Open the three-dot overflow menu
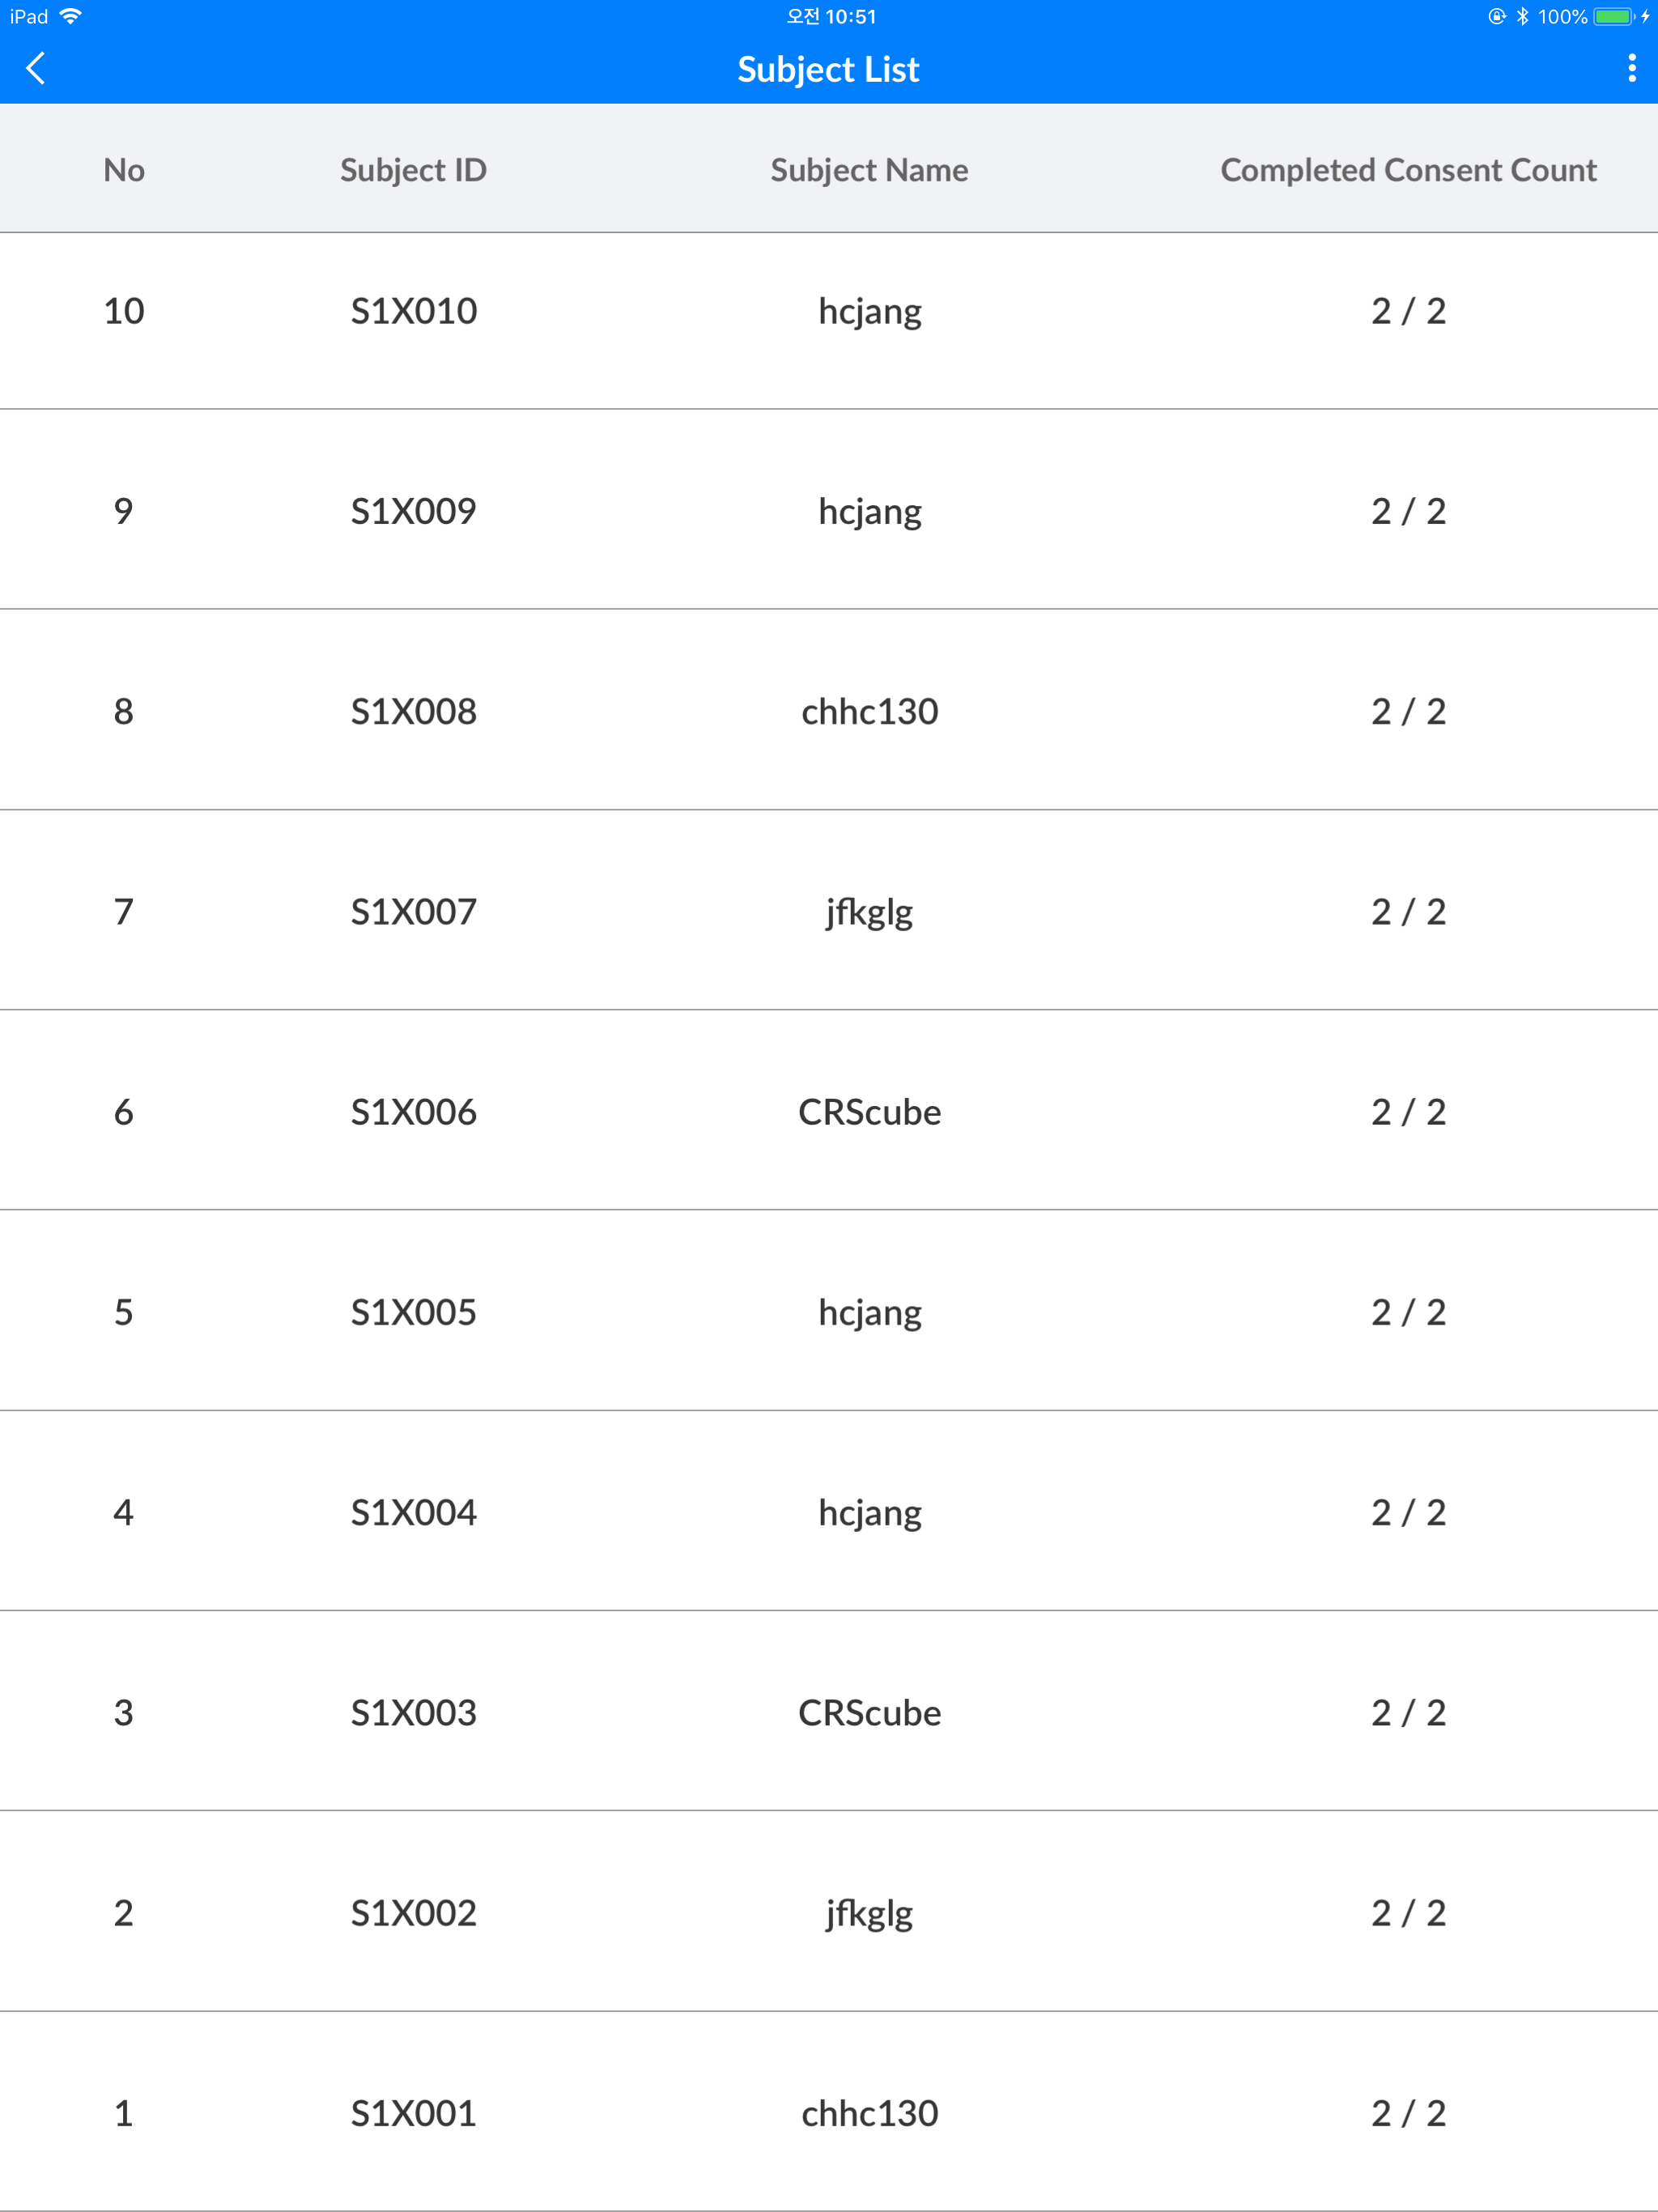Screen dimensions: 1658x2212 point(1631,68)
